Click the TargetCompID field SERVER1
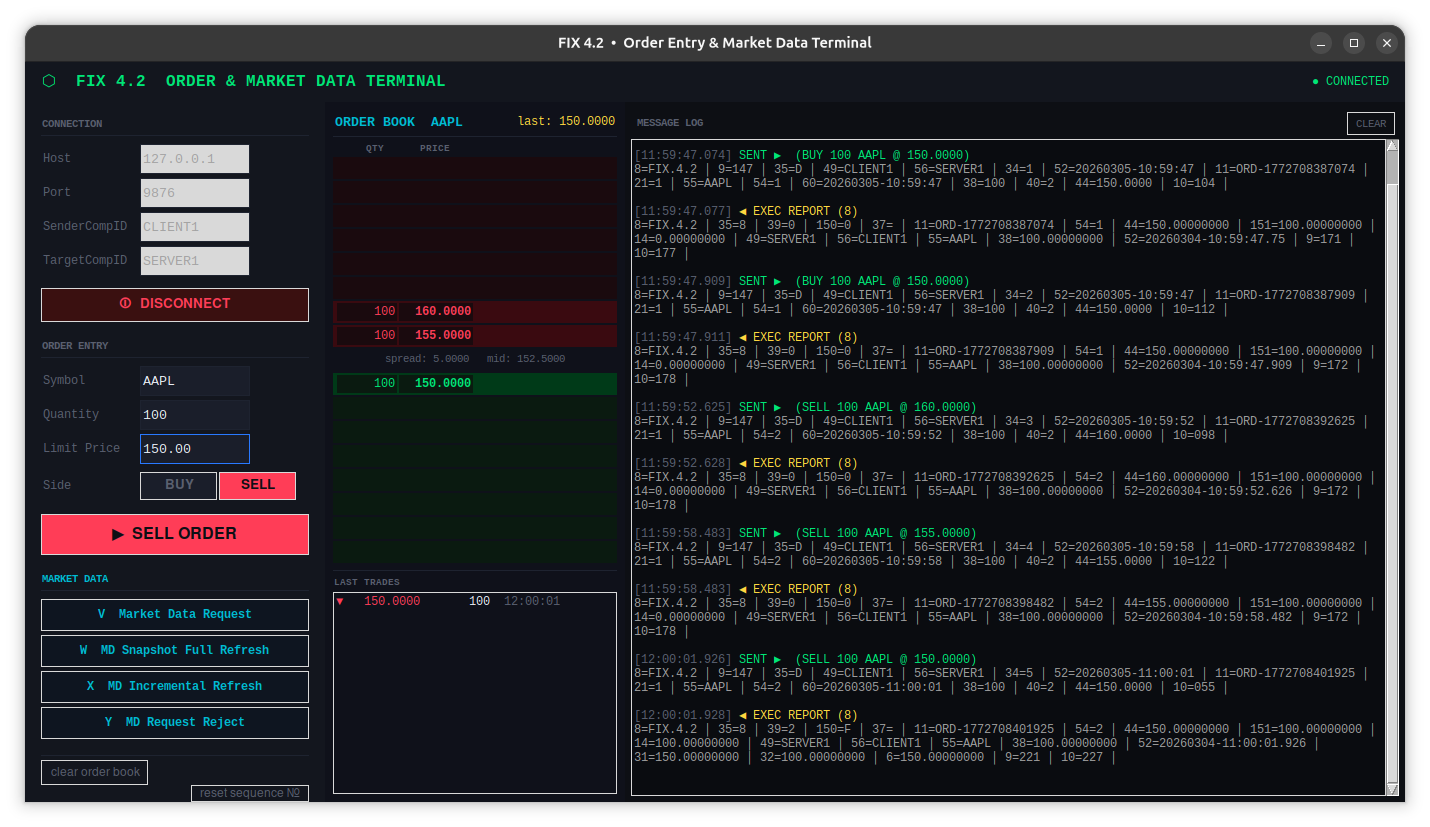Image resolution: width=1430 pixels, height=827 pixels. coord(195,261)
